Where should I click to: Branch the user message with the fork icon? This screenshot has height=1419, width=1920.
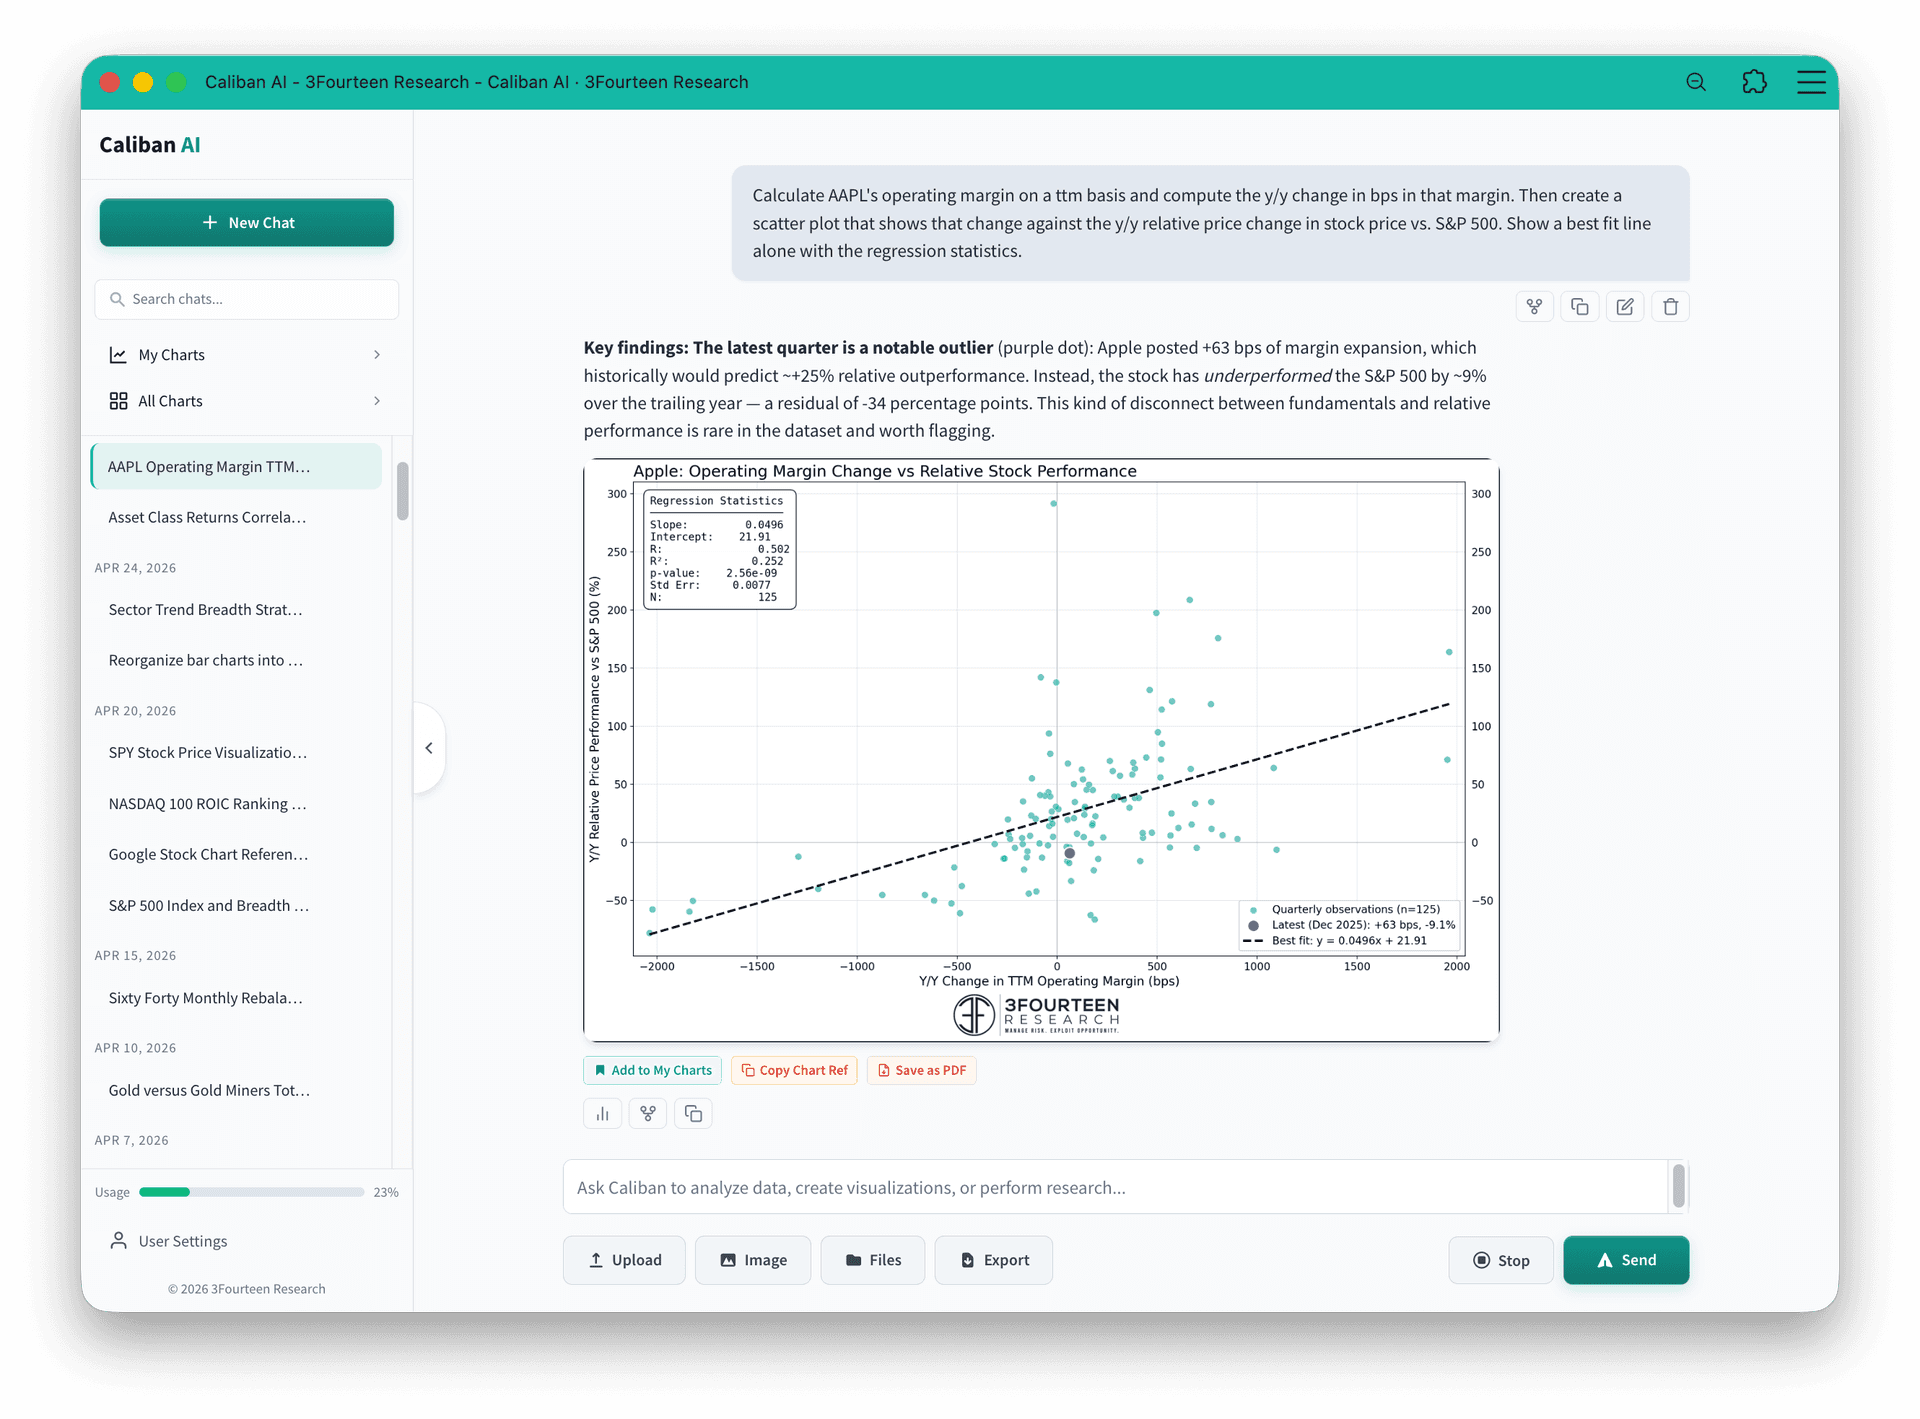(x=1535, y=307)
